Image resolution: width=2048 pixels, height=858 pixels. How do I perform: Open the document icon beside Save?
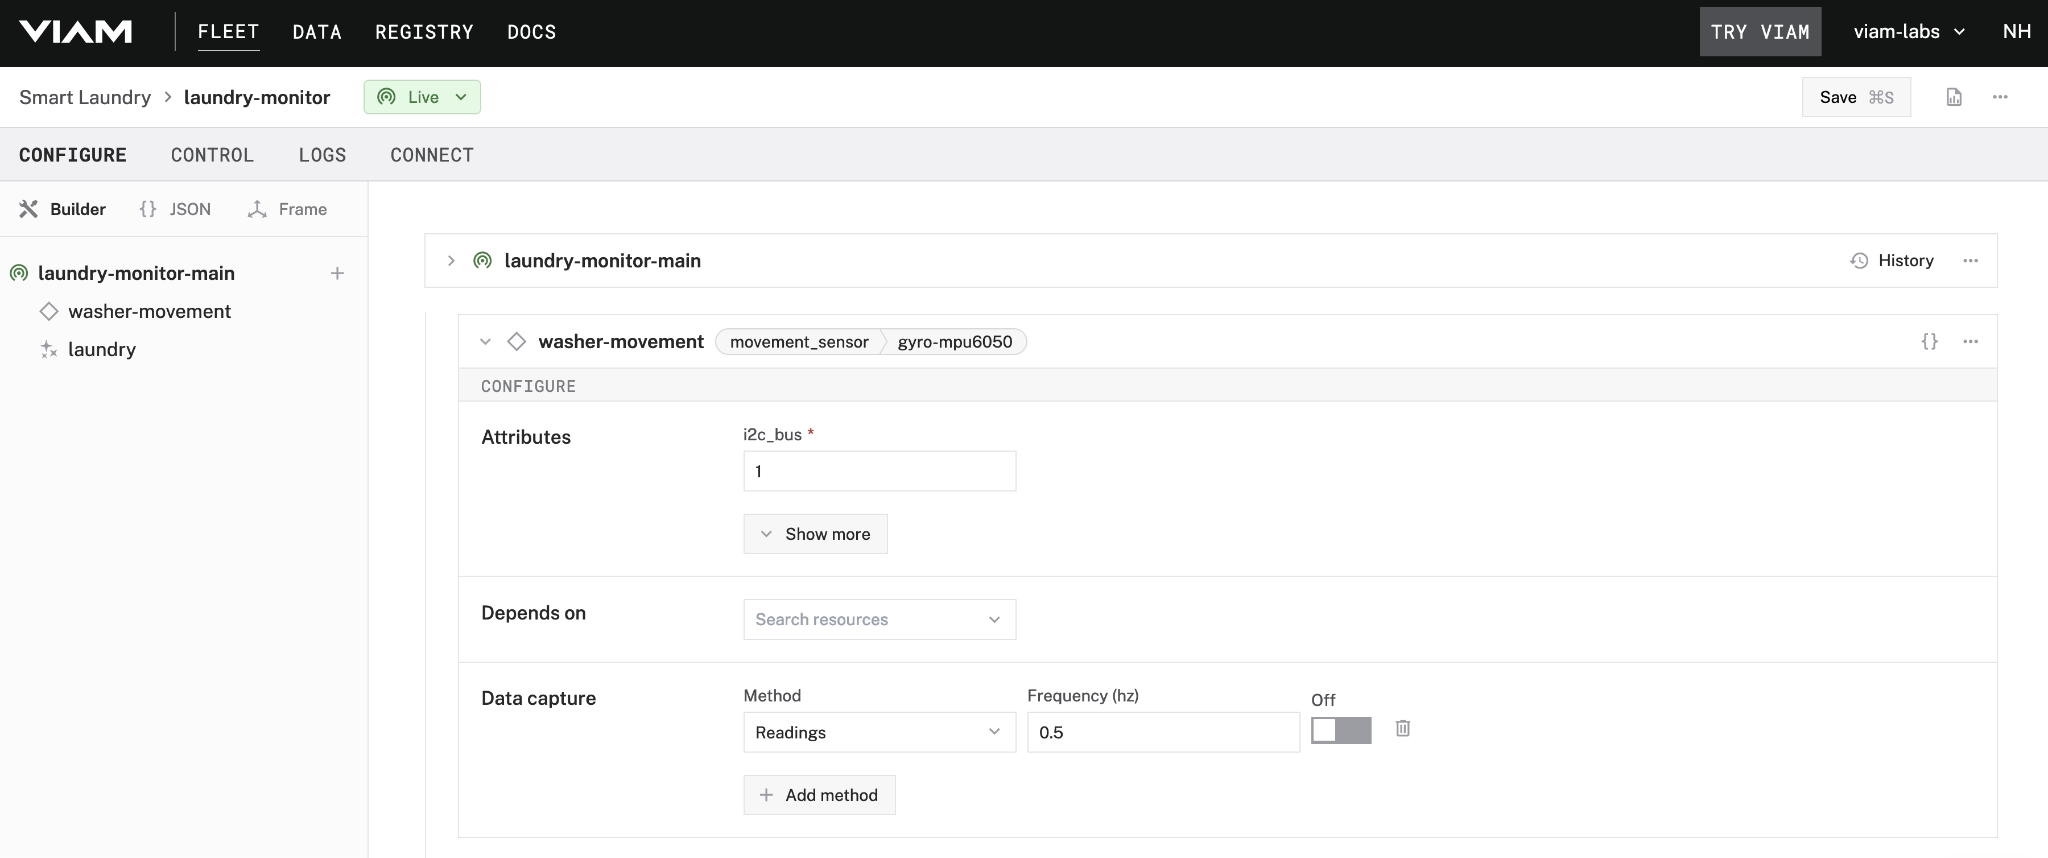click(1954, 97)
